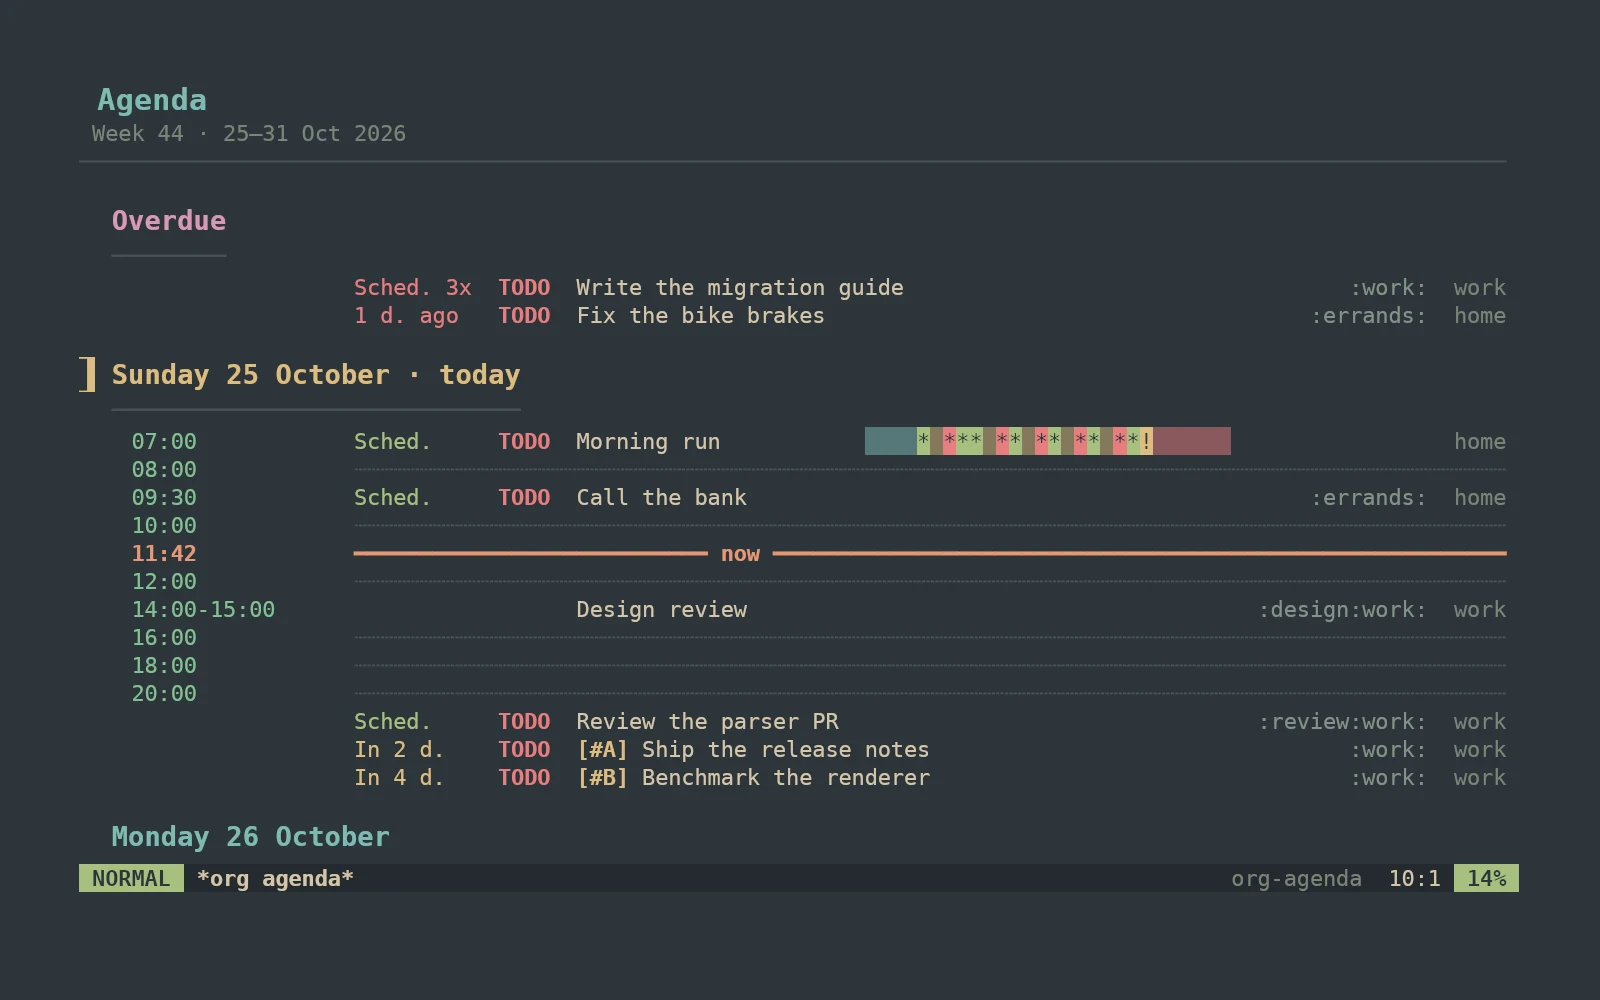This screenshot has width=1600, height=1000.
Task: Open the Morning run entry
Action: (648, 442)
